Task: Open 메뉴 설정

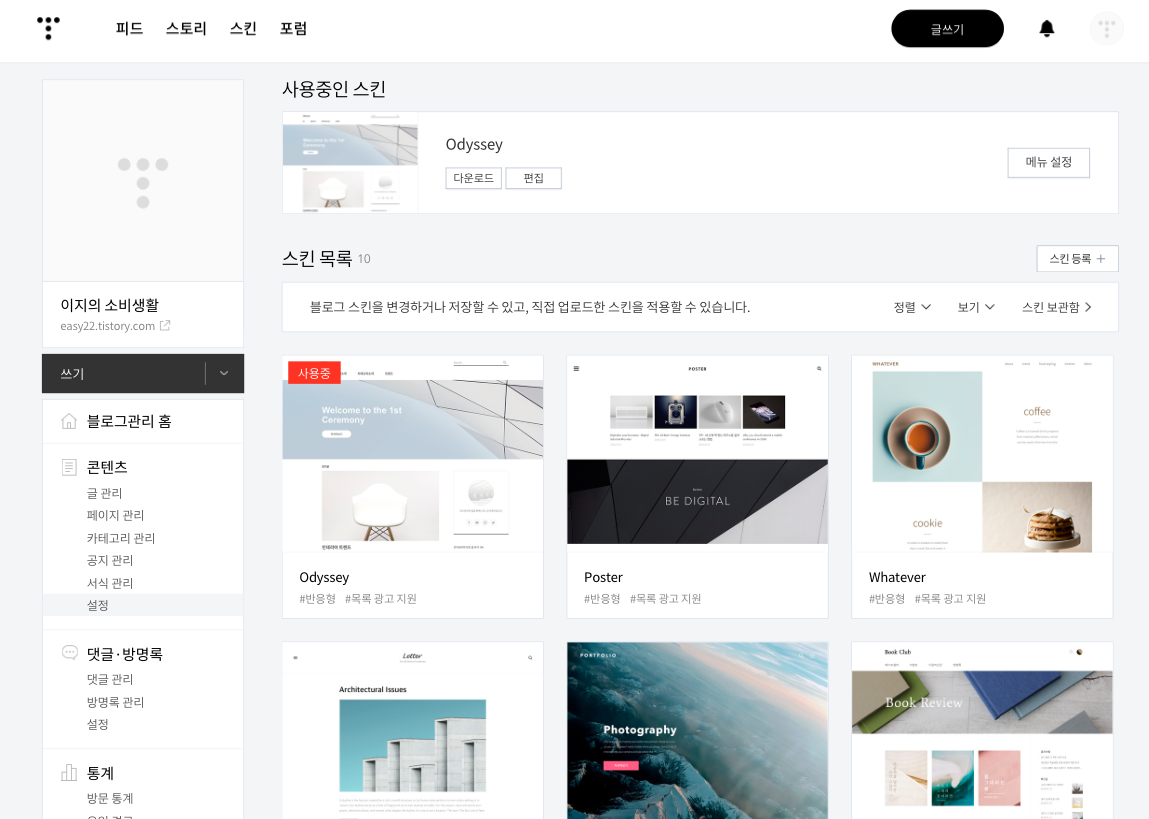Action: pyautogui.click(x=1049, y=163)
